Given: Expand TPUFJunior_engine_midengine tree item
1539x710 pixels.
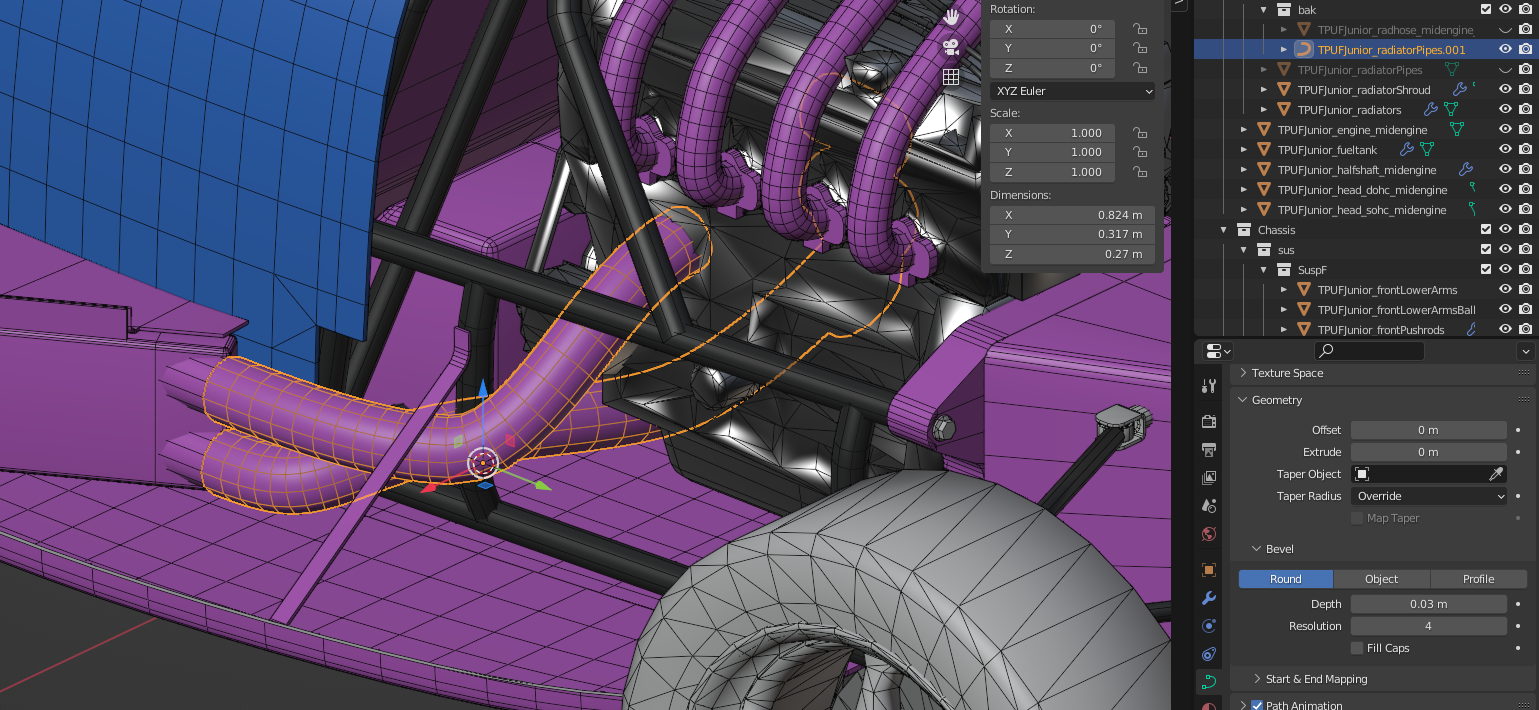Looking at the screenshot, I should point(1244,130).
